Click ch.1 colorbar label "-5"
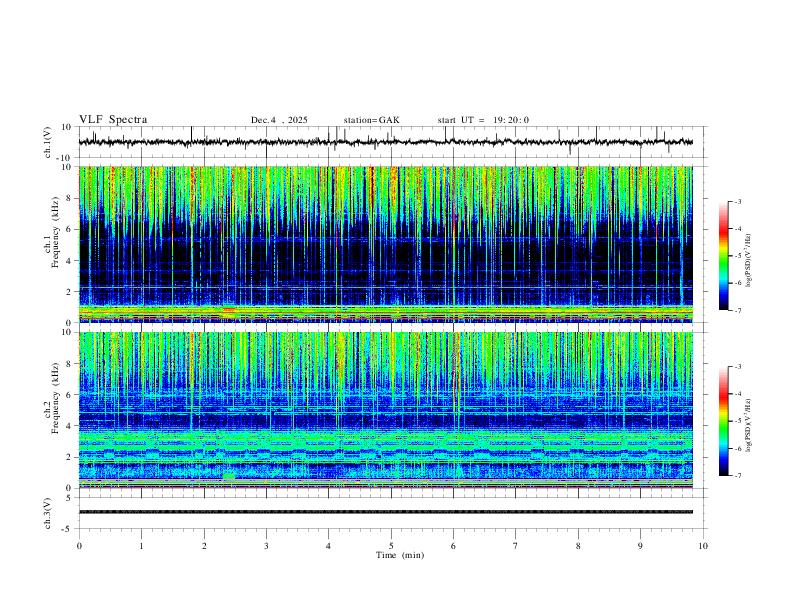Viewport: 792px width, 612px height. tap(738, 256)
